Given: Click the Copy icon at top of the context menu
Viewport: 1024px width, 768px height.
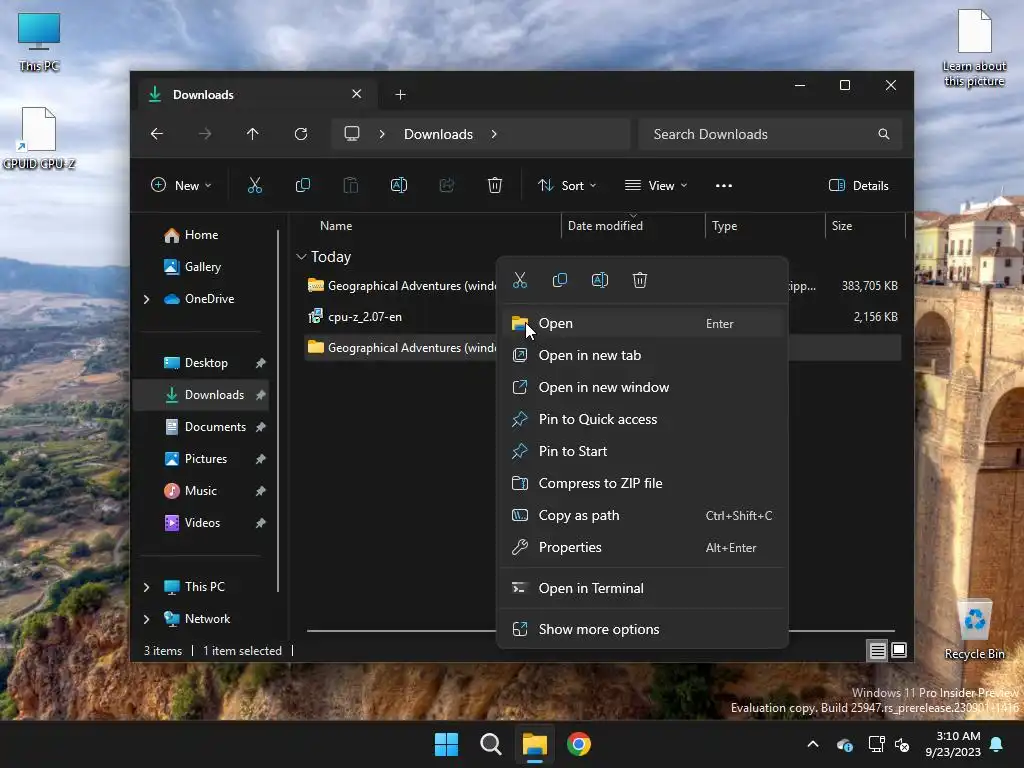Looking at the screenshot, I should [x=560, y=280].
